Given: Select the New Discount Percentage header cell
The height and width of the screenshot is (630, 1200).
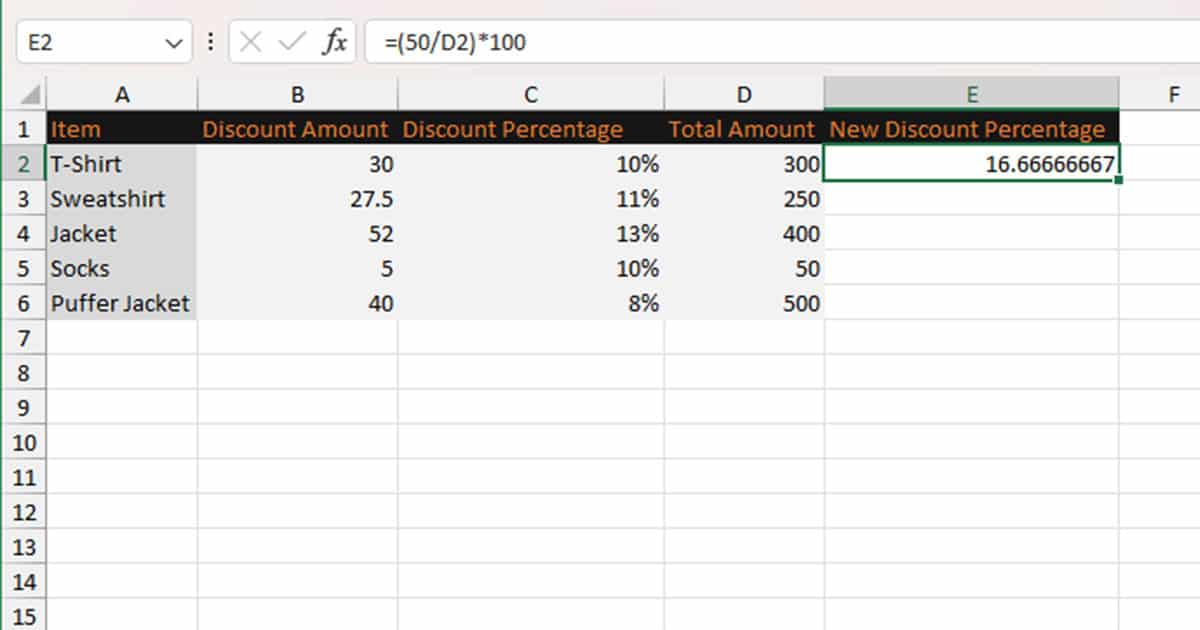Looking at the screenshot, I should coord(971,128).
